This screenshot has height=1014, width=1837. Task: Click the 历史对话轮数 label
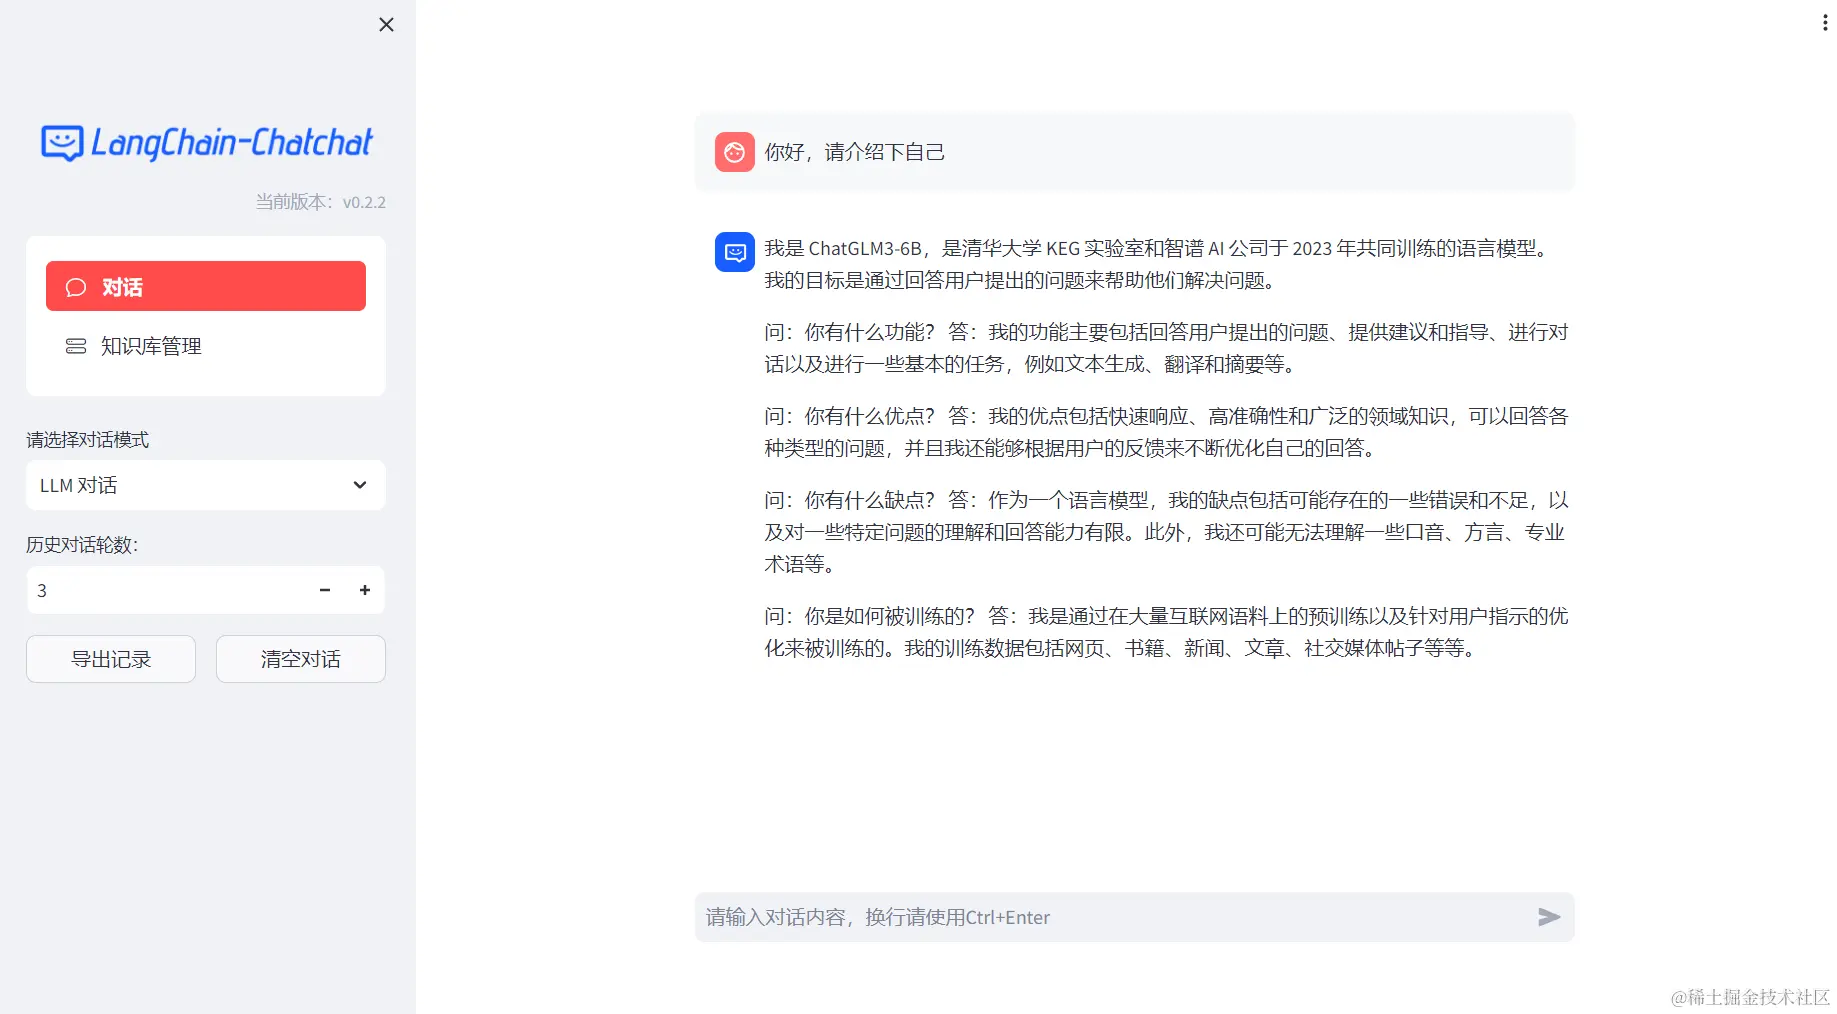point(82,545)
